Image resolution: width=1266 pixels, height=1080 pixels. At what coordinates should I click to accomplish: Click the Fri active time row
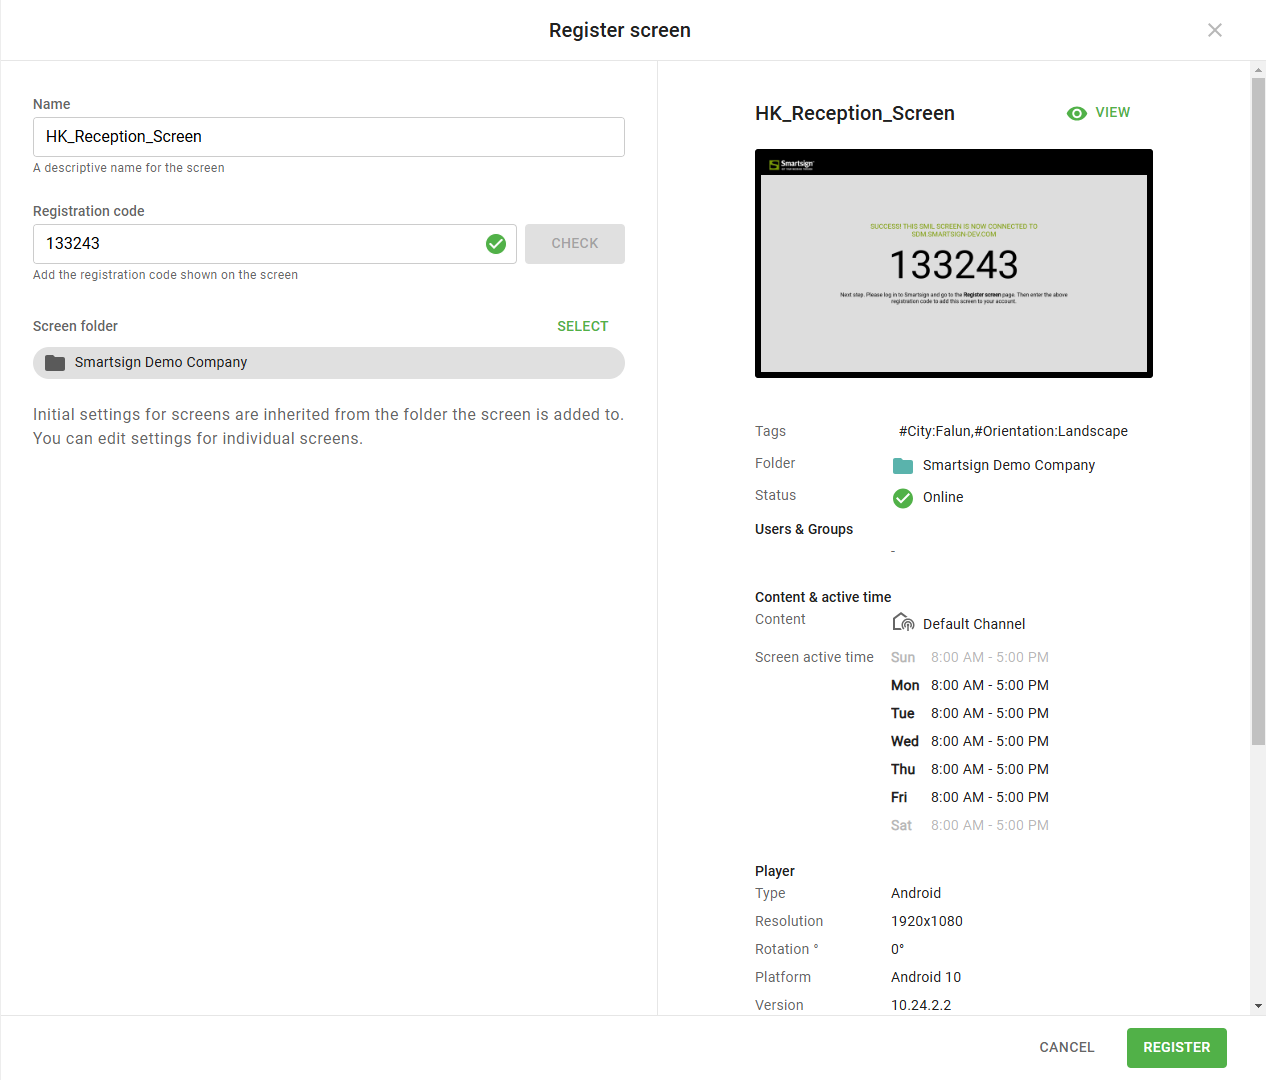tap(970, 797)
